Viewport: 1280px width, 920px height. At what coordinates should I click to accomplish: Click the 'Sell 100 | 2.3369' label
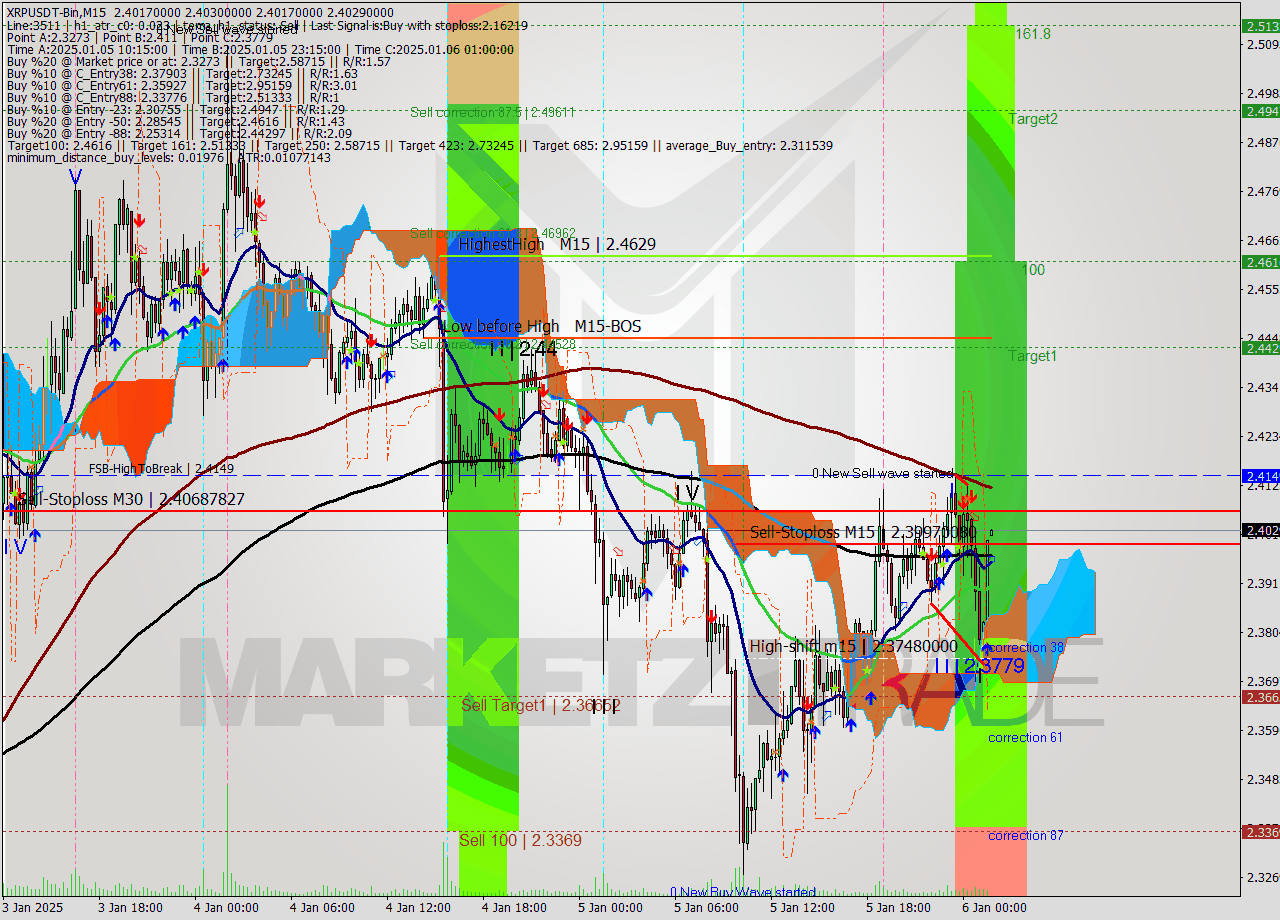click(520, 840)
